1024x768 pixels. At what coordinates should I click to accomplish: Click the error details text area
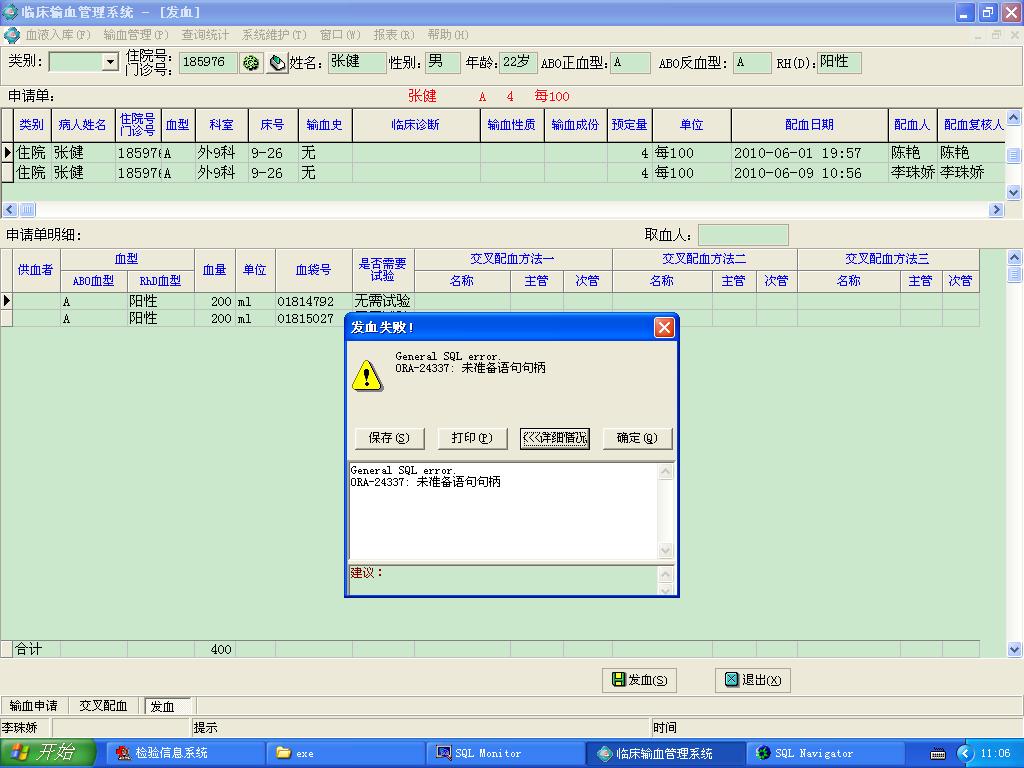point(504,511)
